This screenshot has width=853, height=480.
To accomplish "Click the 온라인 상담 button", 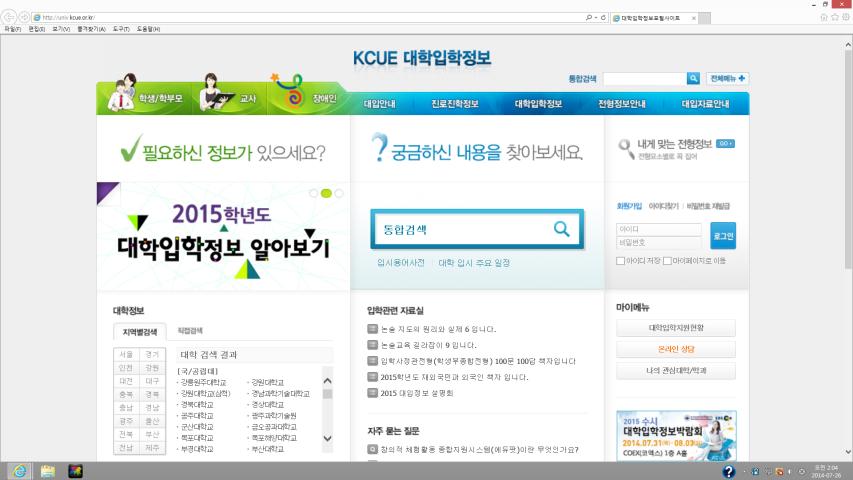I will [676, 349].
